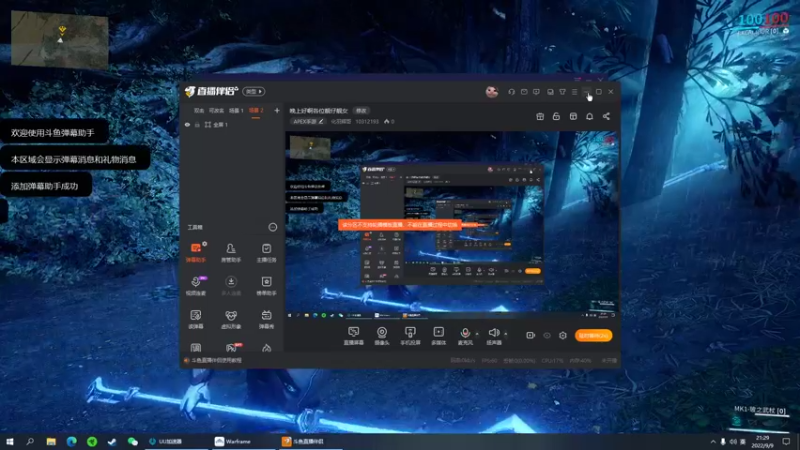Open File Explorer from the taskbar
The height and width of the screenshot is (450, 800).
pyautogui.click(x=51, y=441)
